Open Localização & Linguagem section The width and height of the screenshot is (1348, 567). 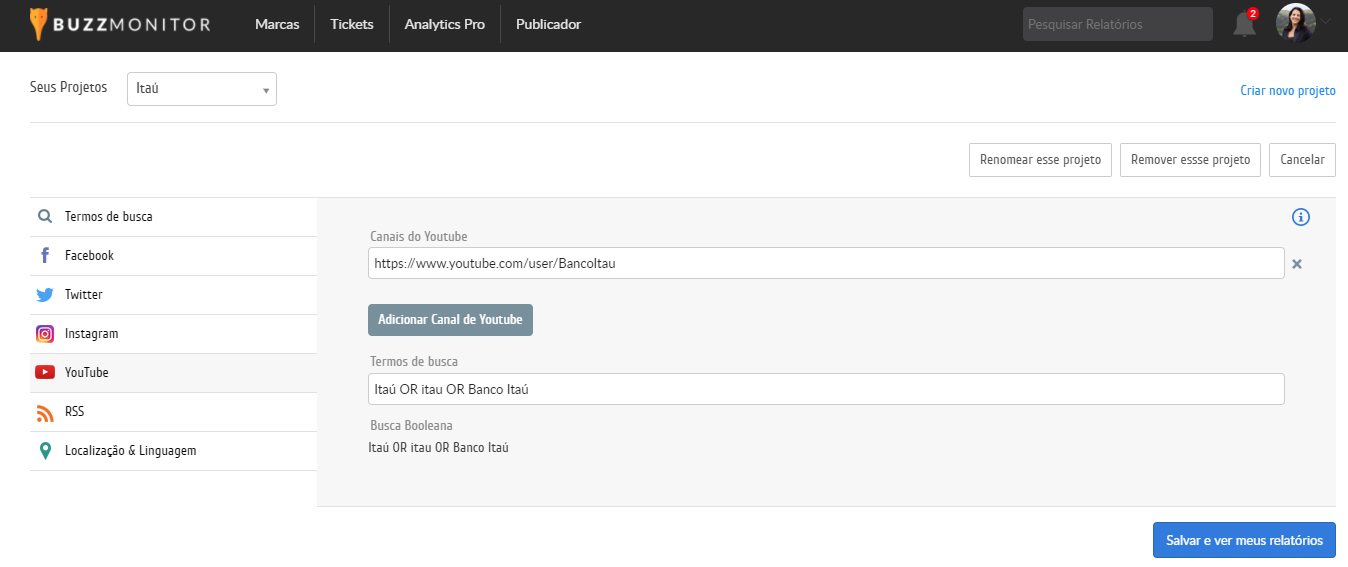click(x=130, y=451)
